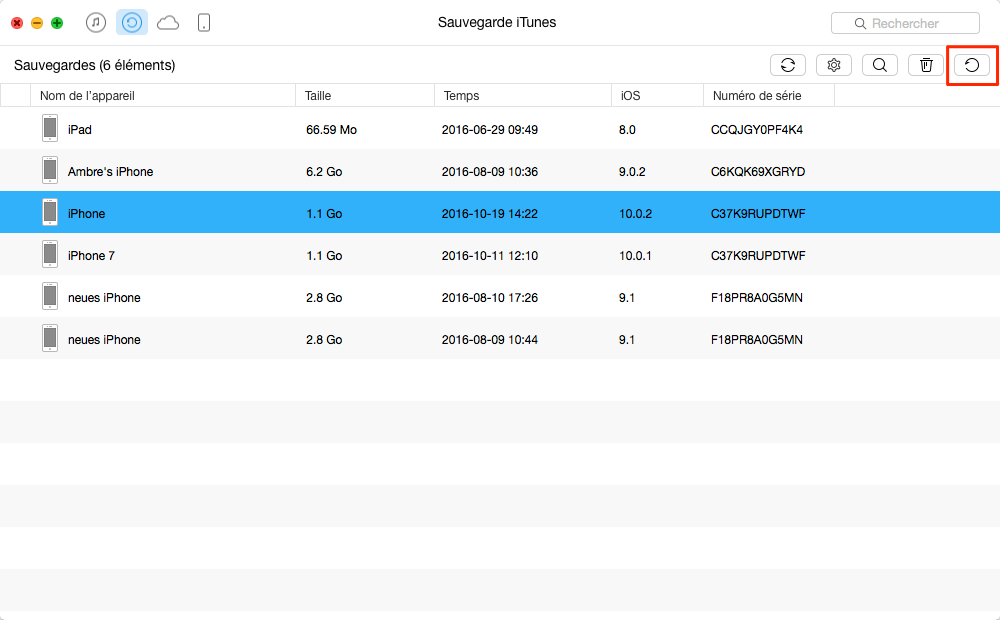Click device icon in iPhone 7 row

[x=50, y=255]
